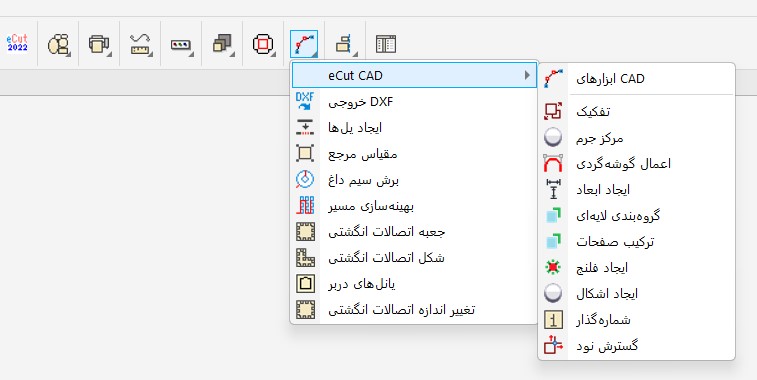
Task: Select «ترکیب صفحات» combine pages entry
Action: click(637, 241)
